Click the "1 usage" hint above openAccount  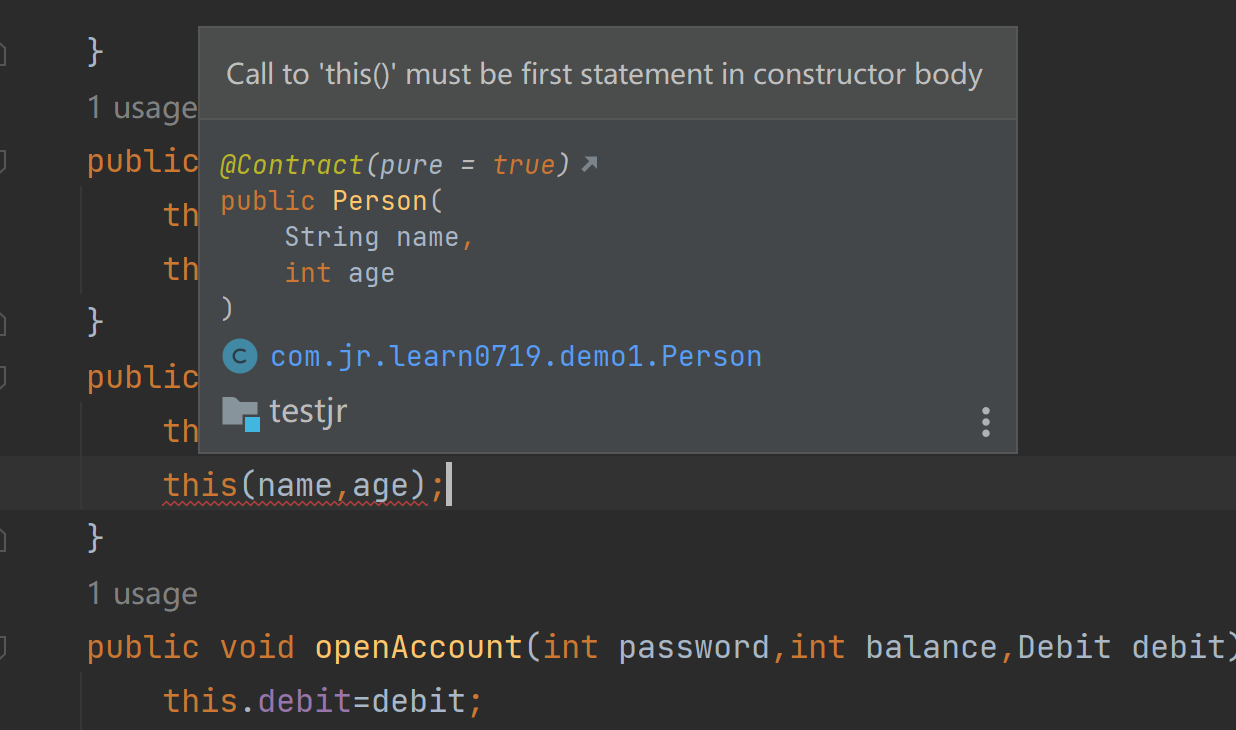[x=141, y=594]
